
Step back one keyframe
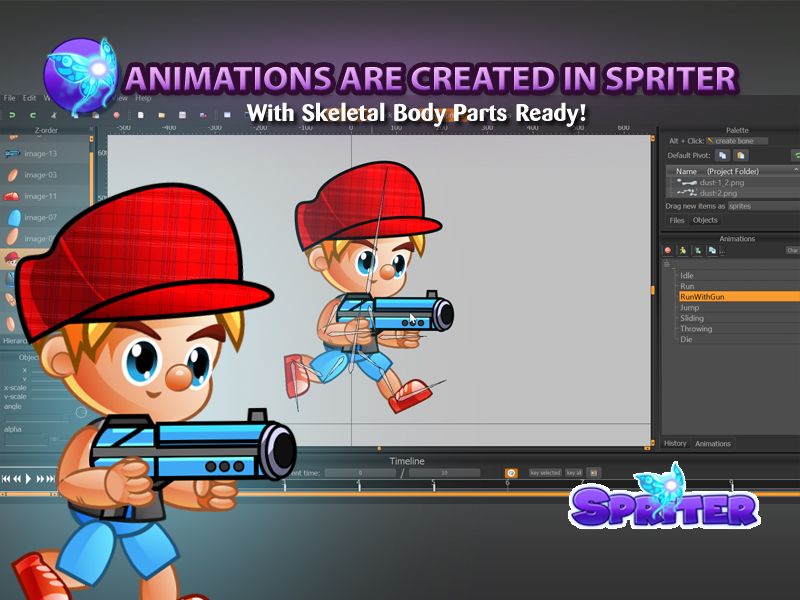pyautogui.click(x=17, y=479)
